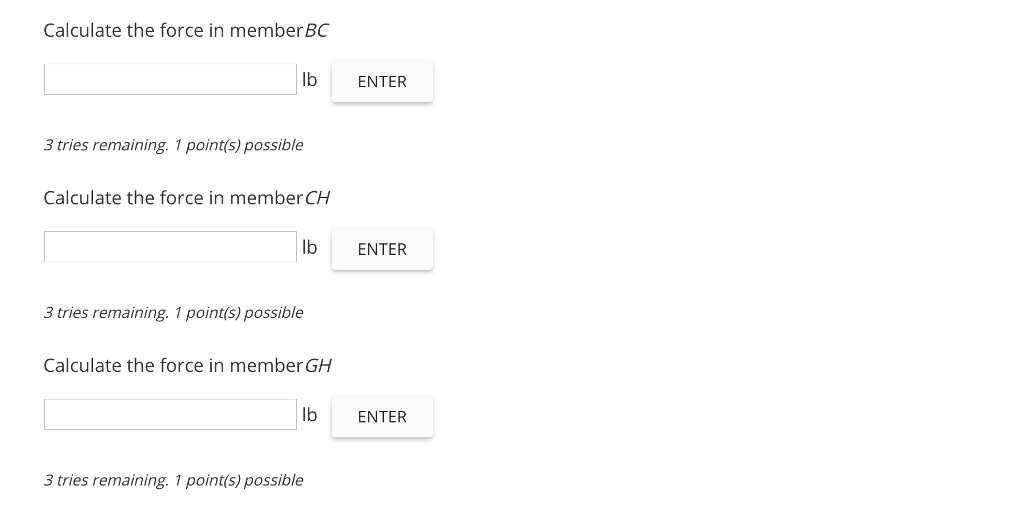Click the italic member name GH
1024x528 pixels.
[x=318, y=366]
